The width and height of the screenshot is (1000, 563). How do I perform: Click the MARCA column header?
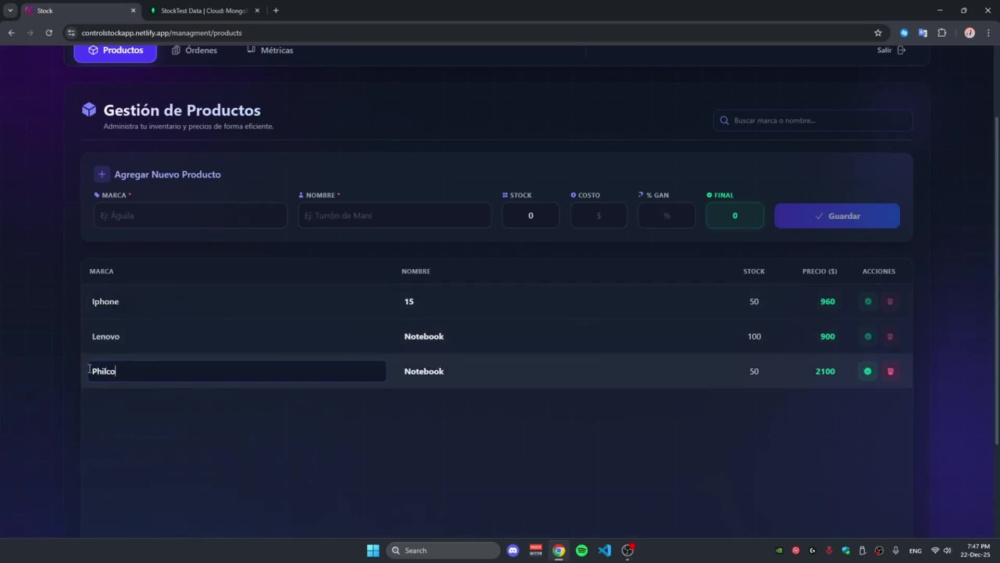point(101,272)
